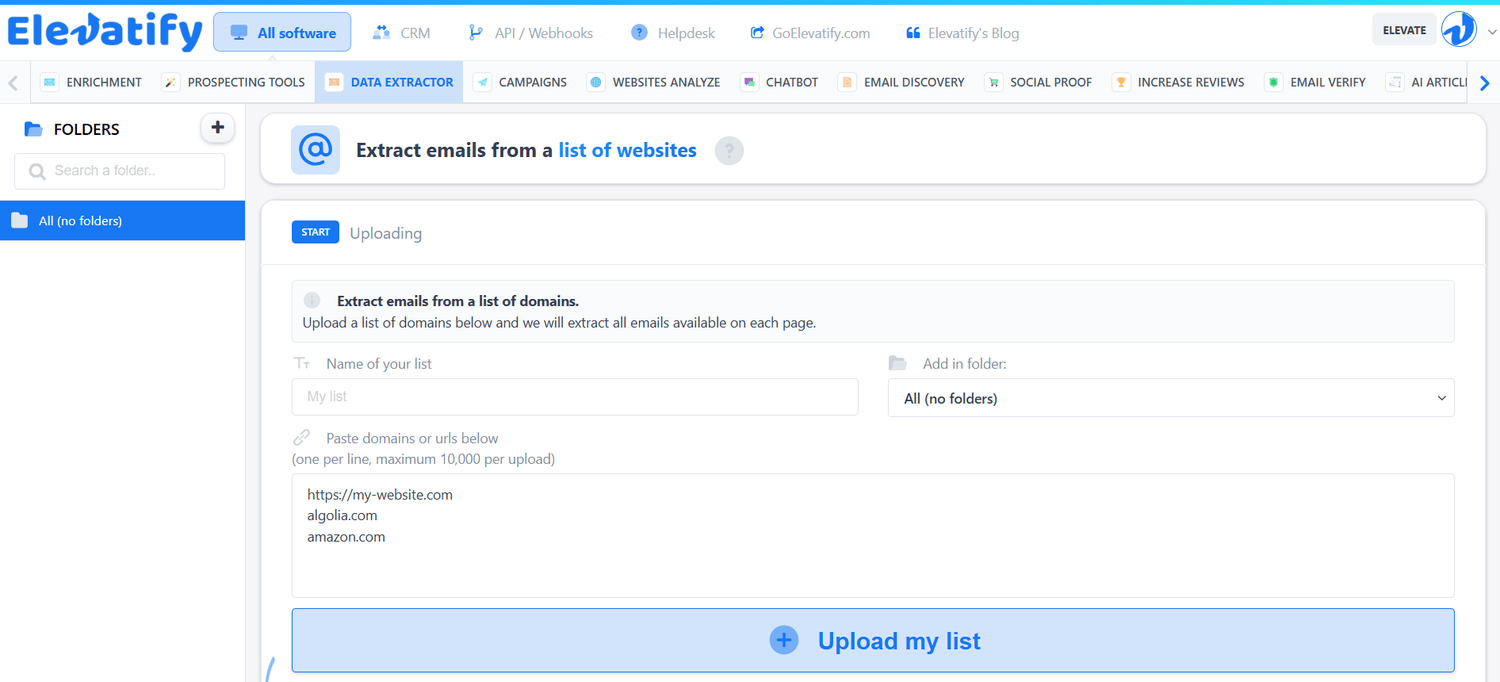Click the blog quote icon
Image resolution: width=1500 pixels, height=682 pixels.
913,33
